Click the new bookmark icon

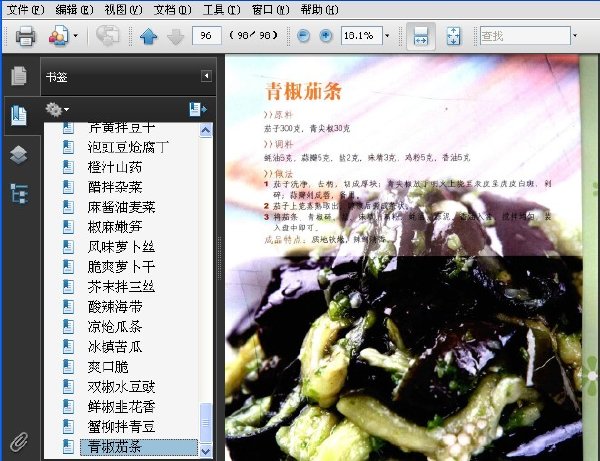(198, 109)
